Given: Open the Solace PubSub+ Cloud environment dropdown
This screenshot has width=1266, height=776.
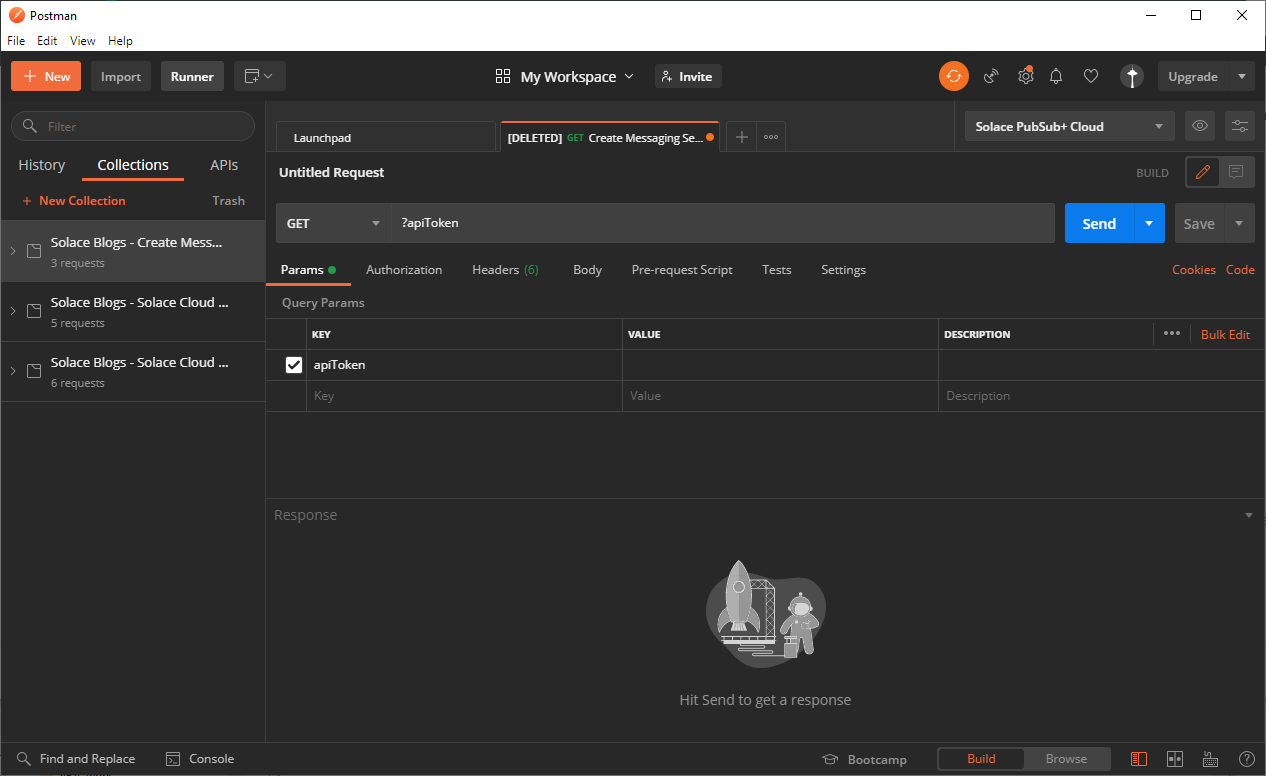Looking at the screenshot, I should tap(1068, 126).
